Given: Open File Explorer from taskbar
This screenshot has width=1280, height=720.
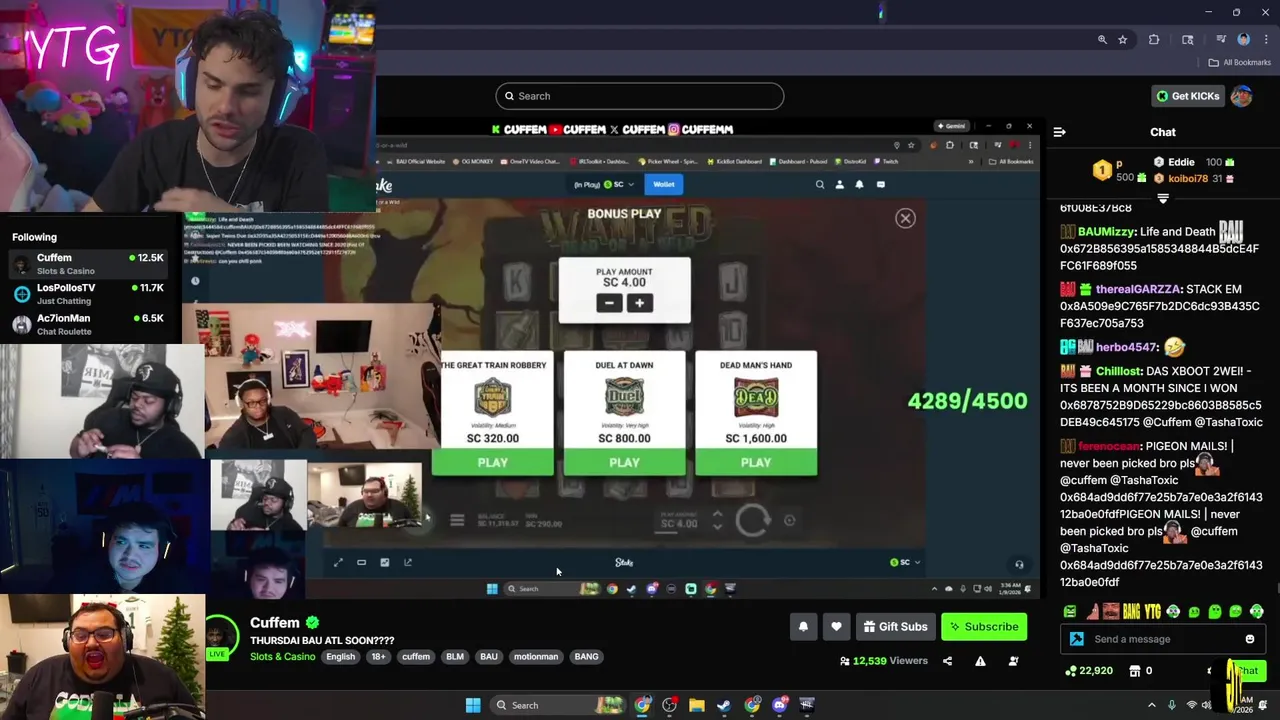Looking at the screenshot, I should pyautogui.click(x=697, y=705).
